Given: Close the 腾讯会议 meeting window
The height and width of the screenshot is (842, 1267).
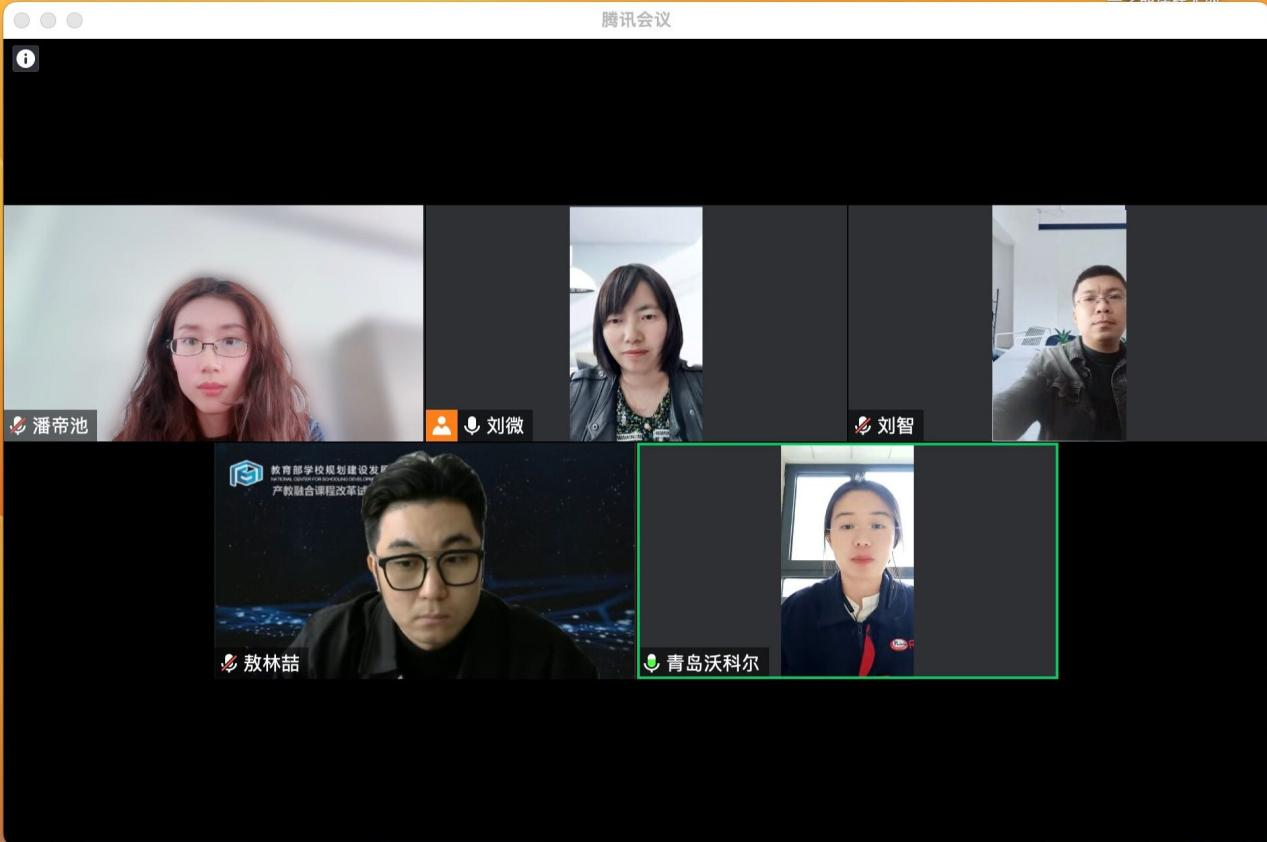Looking at the screenshot, I should 22,20.
